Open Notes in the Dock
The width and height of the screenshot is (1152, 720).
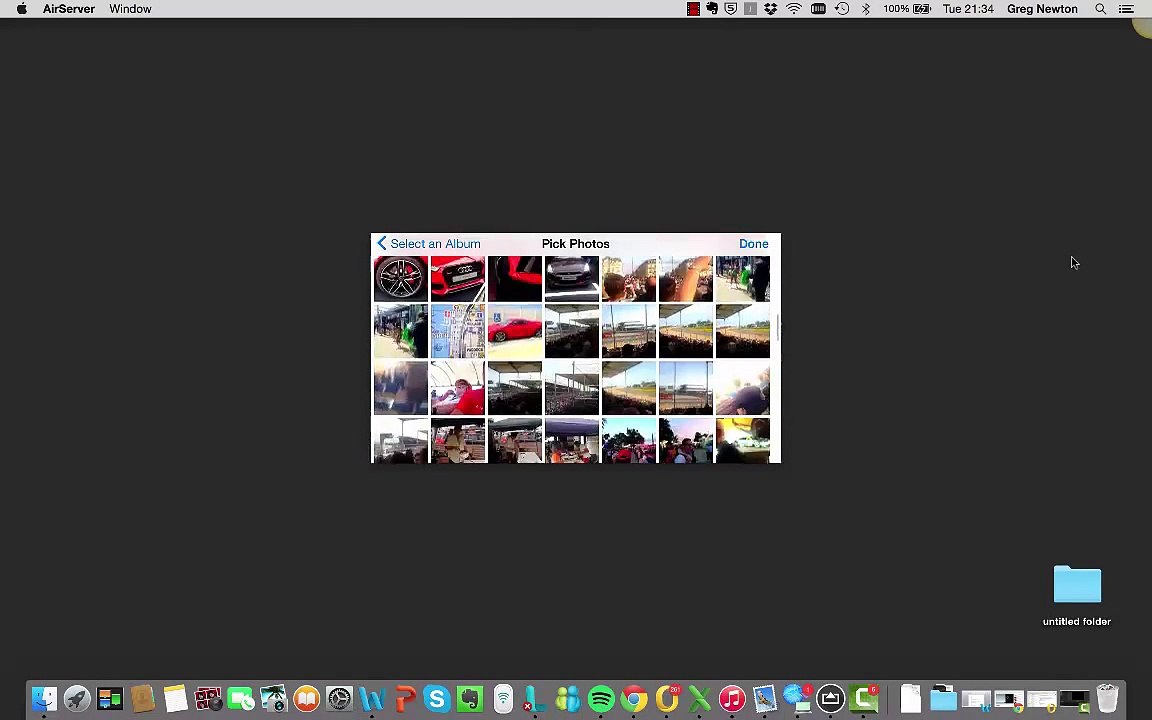tap(175, 699)
